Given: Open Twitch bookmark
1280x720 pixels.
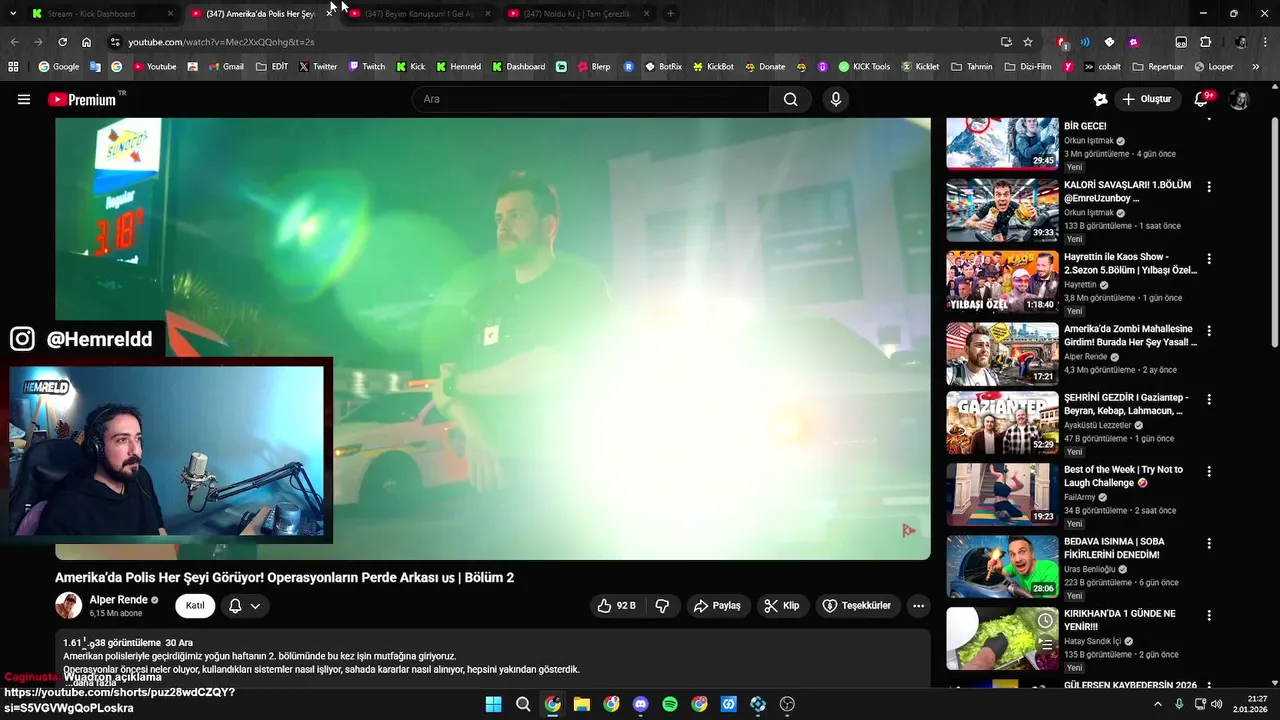Looking at the screenshot, I should (x=366, y=67).
